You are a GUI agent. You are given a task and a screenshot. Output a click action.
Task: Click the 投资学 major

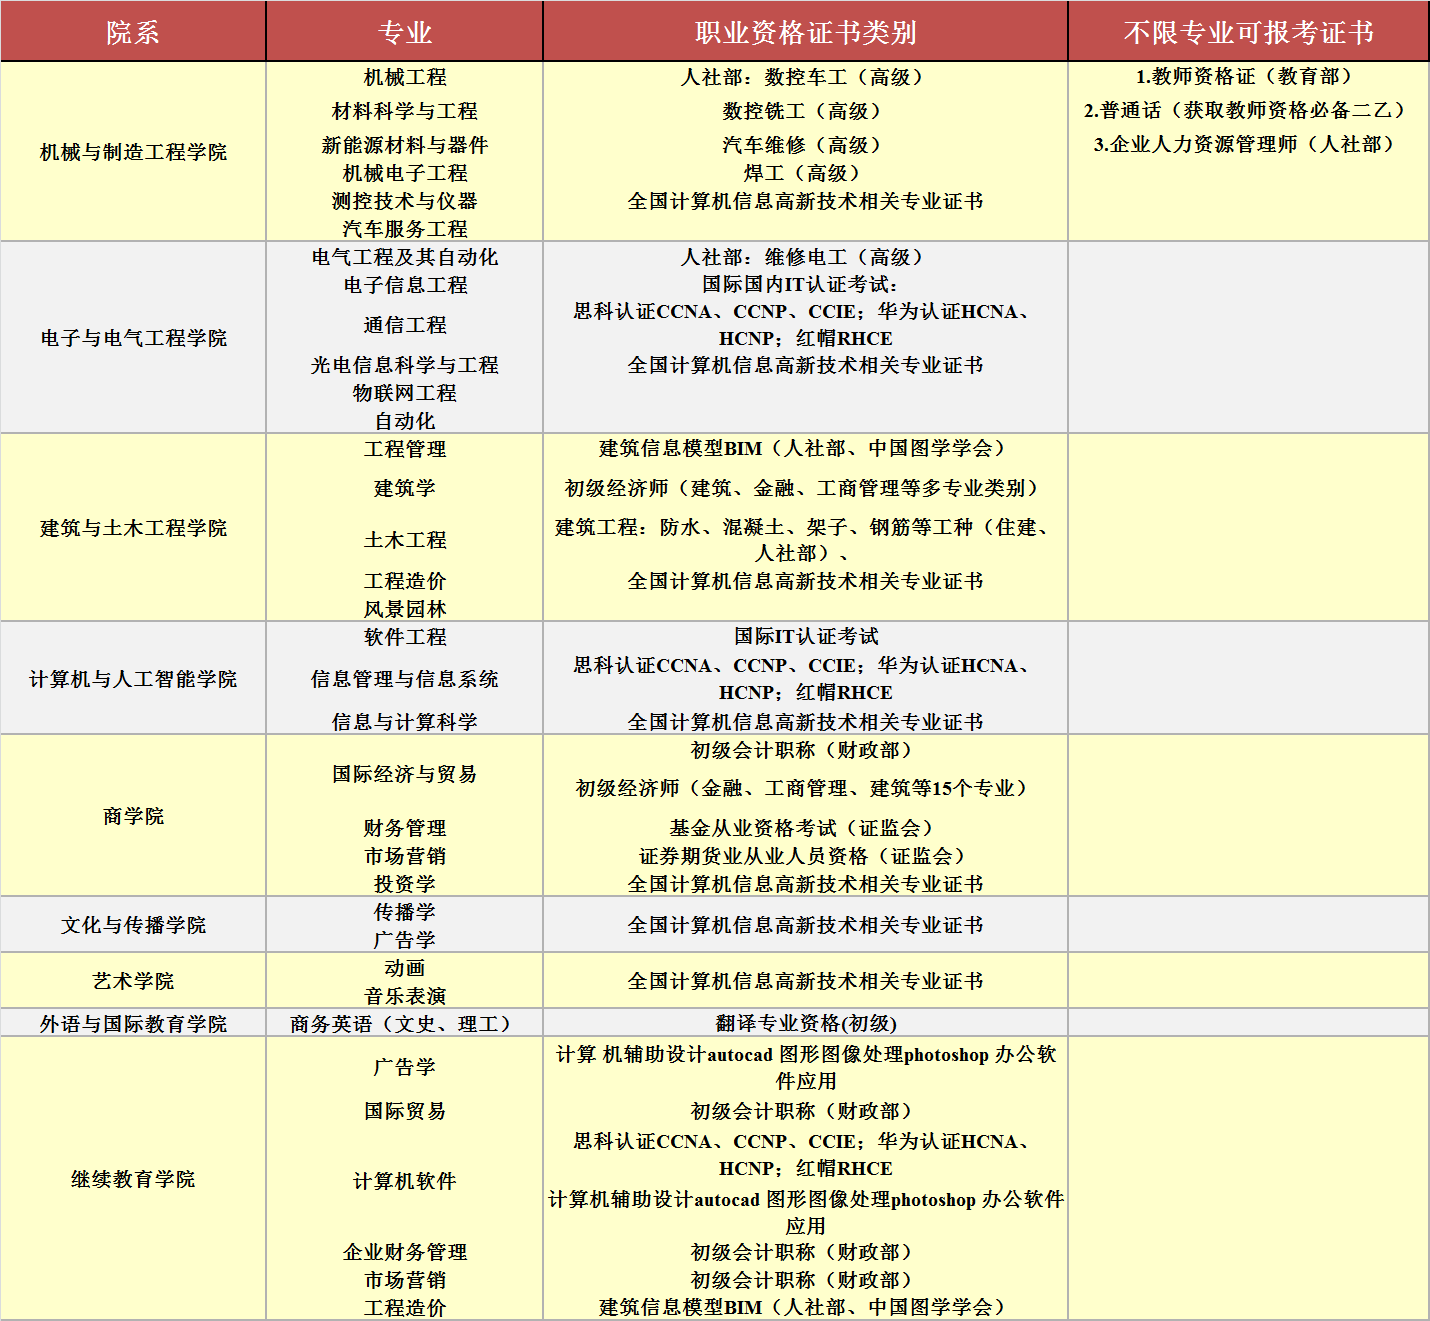coord(405,884)
